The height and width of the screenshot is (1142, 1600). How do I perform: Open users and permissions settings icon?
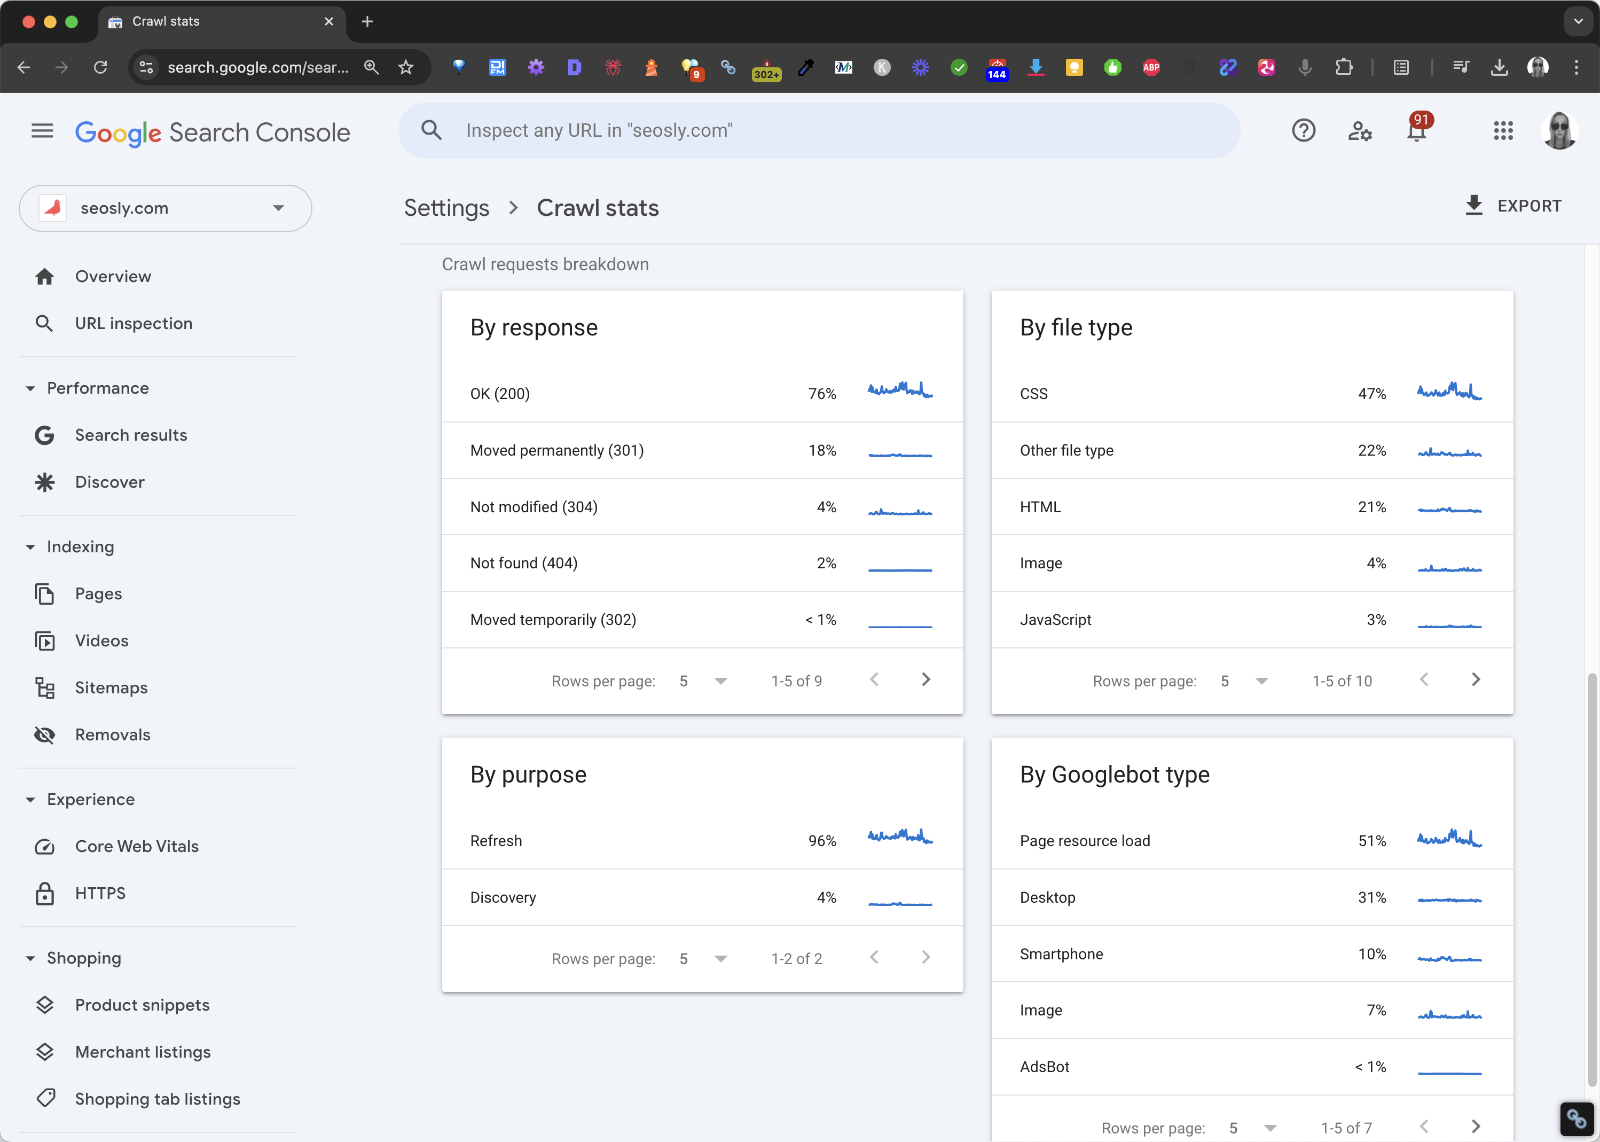point(1360,131)
